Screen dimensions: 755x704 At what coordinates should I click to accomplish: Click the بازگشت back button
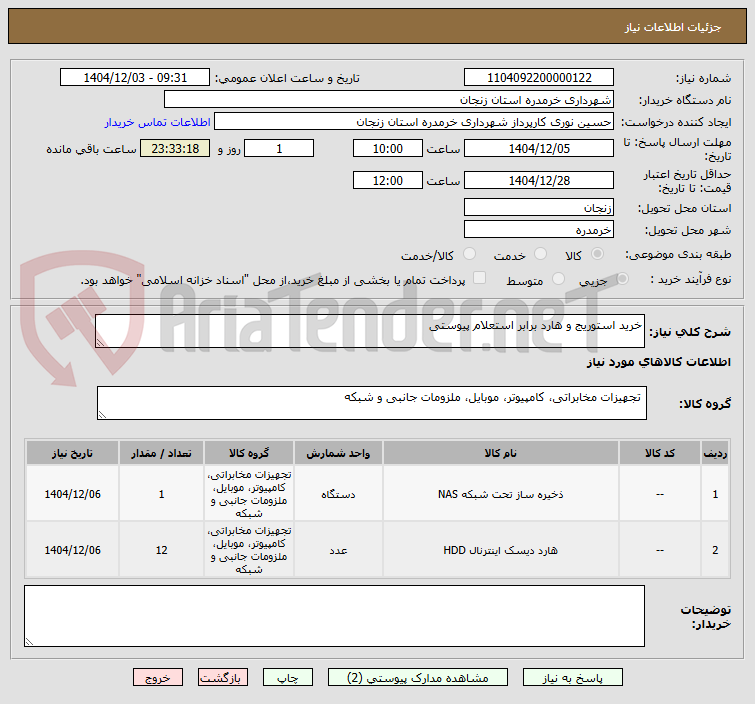click(222, 678)
